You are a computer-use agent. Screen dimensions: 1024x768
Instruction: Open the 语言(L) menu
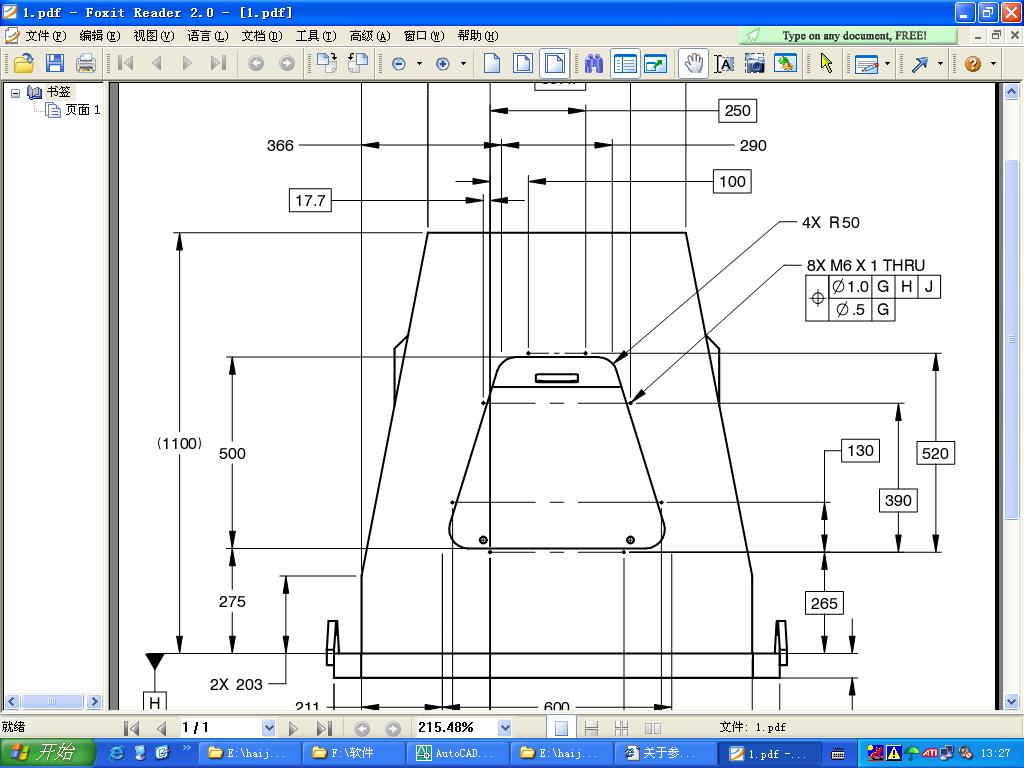coord(208,36)
